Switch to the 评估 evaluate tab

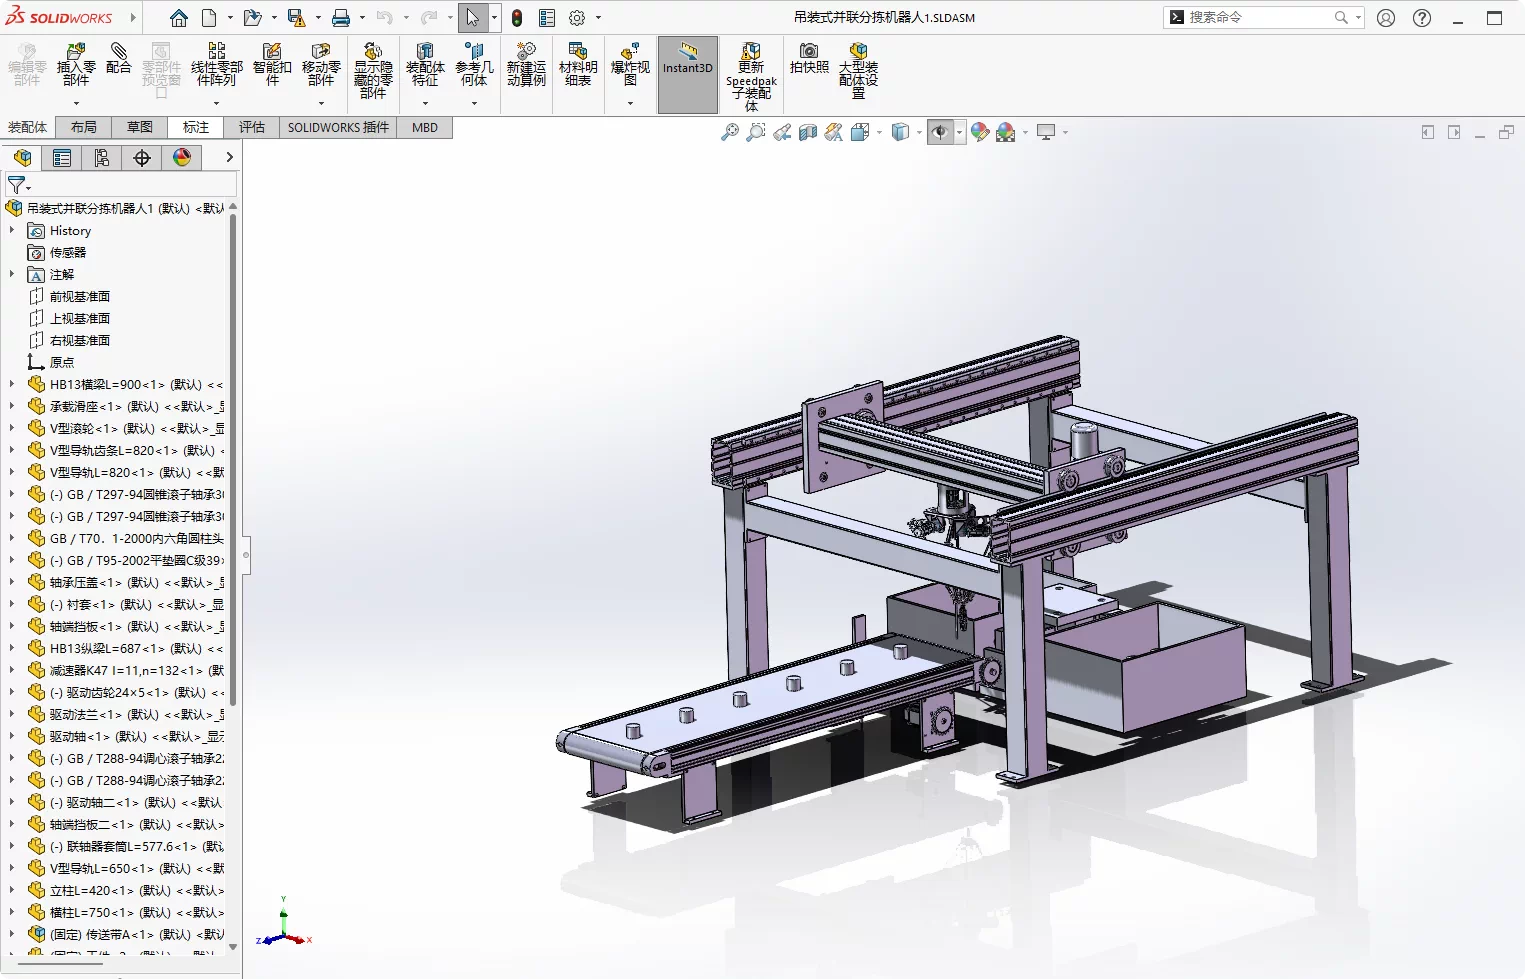click(252, 127)
